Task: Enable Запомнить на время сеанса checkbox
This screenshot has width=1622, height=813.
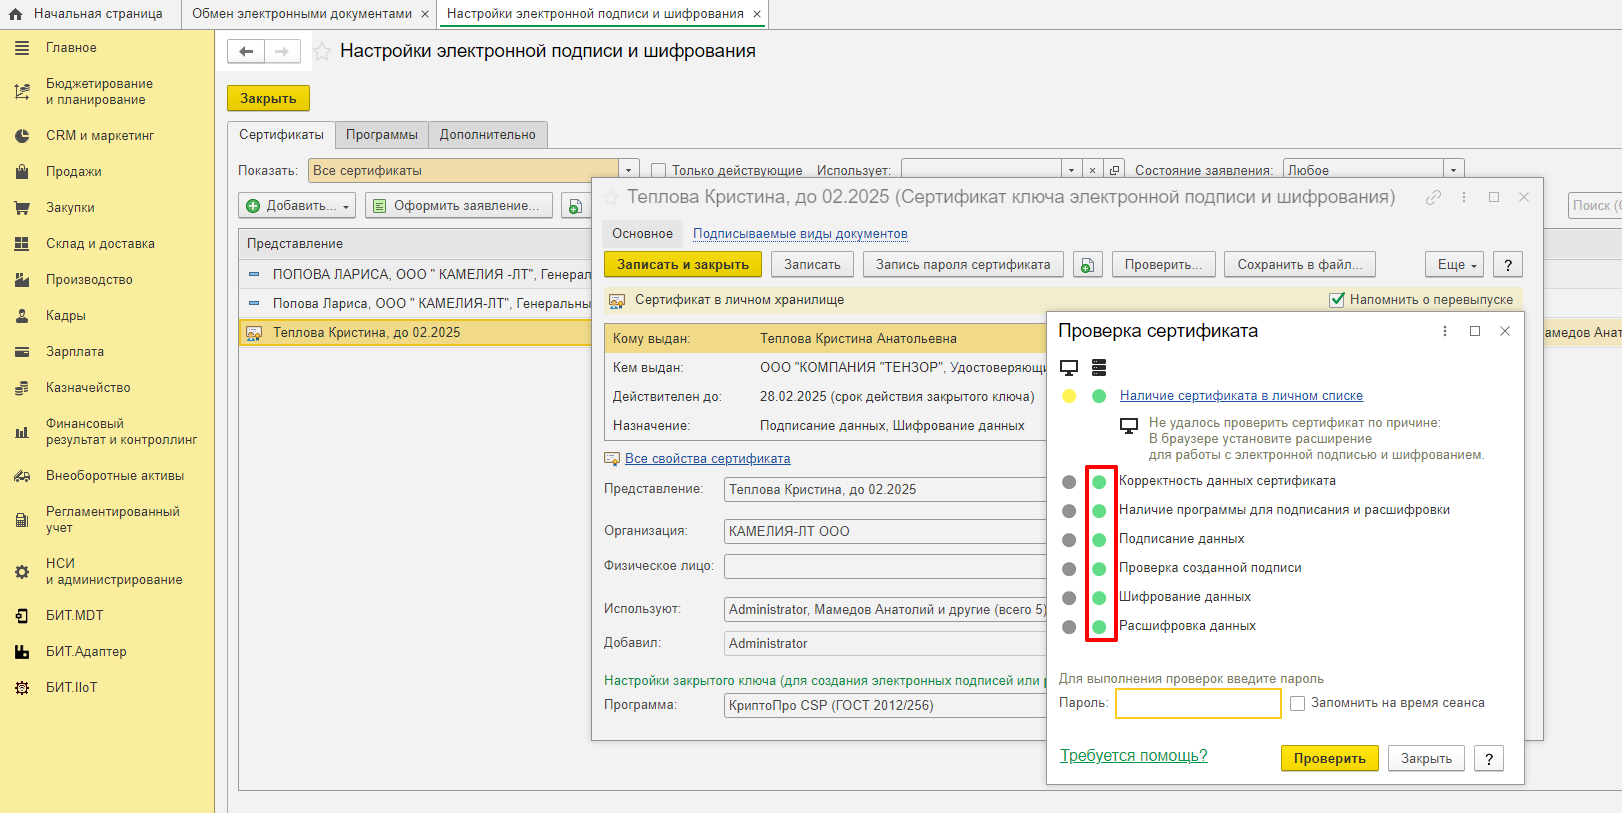Action: (1297, 703)
